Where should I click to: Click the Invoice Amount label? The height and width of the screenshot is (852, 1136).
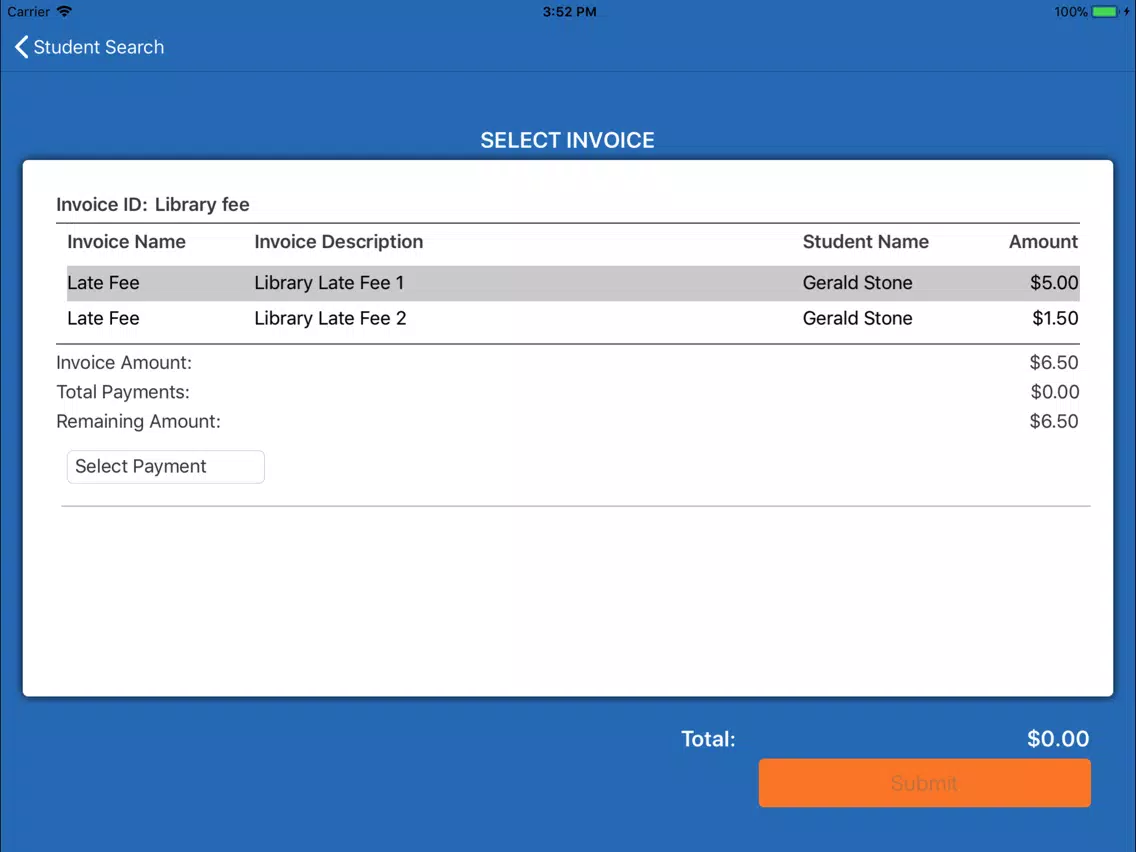(x=124, y=362)
